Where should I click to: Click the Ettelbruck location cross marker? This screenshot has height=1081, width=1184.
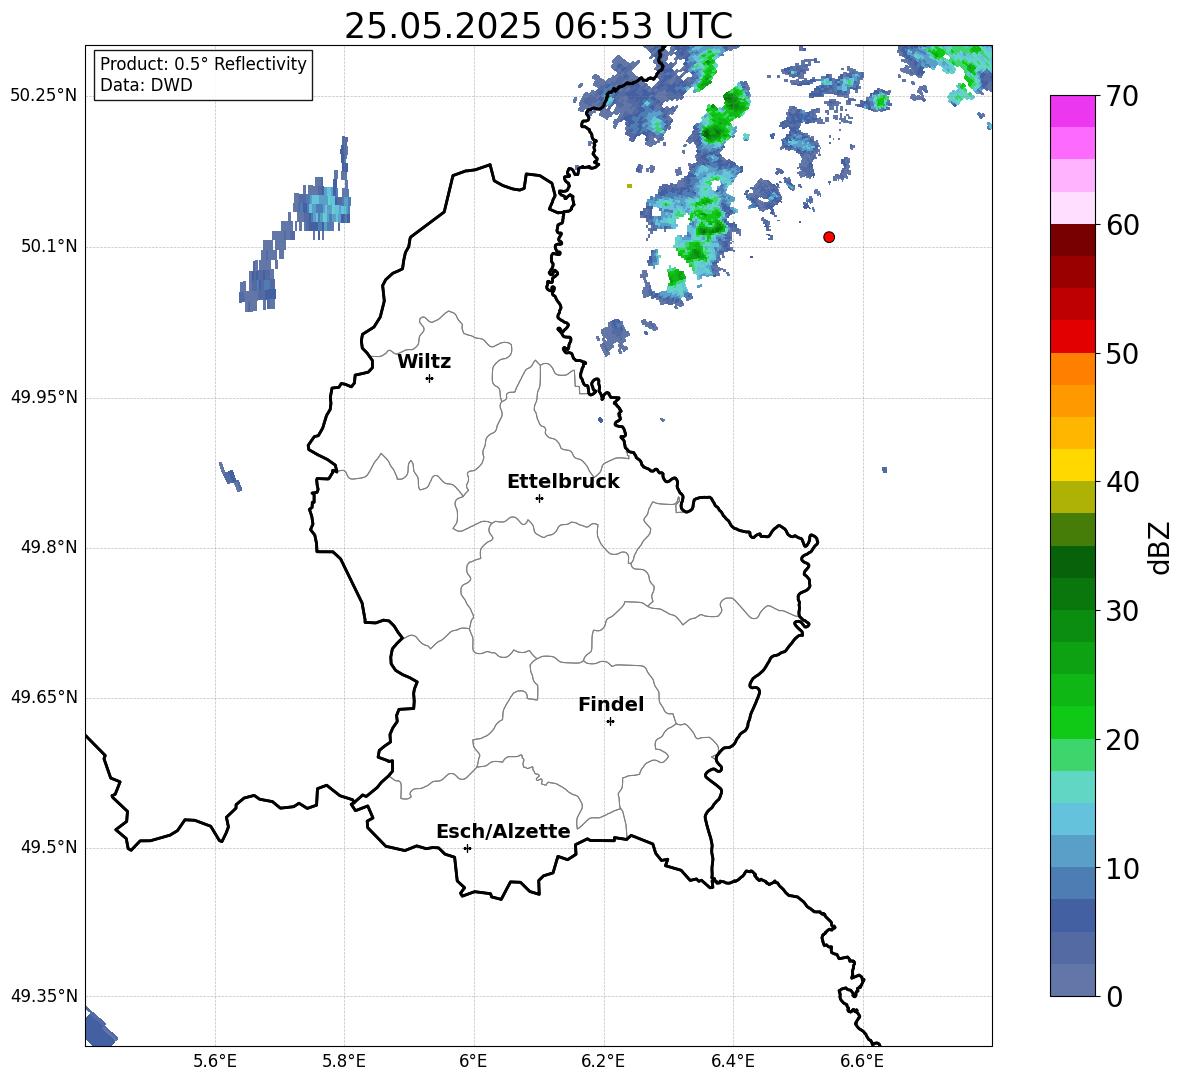coord(539,498)
